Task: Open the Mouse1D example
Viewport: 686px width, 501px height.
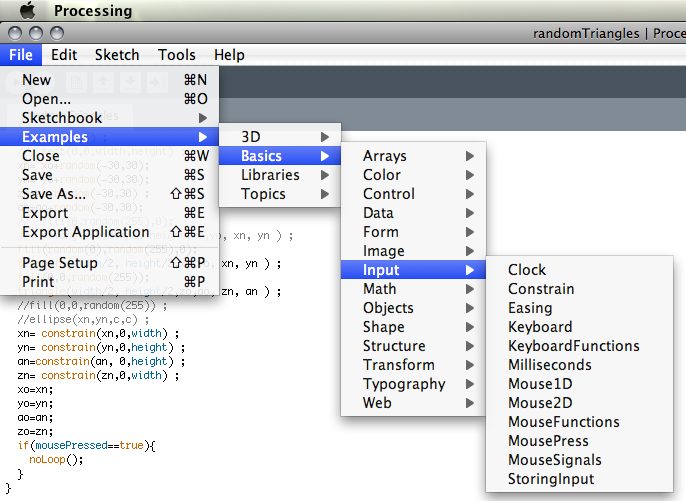Action: [580, 384]
